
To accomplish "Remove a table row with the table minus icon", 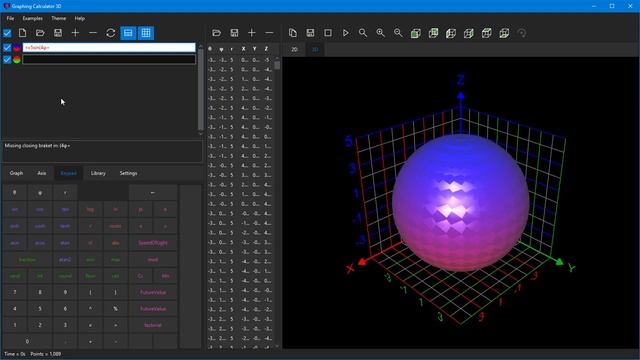I will pyautogui.click(x=269, y=33).
